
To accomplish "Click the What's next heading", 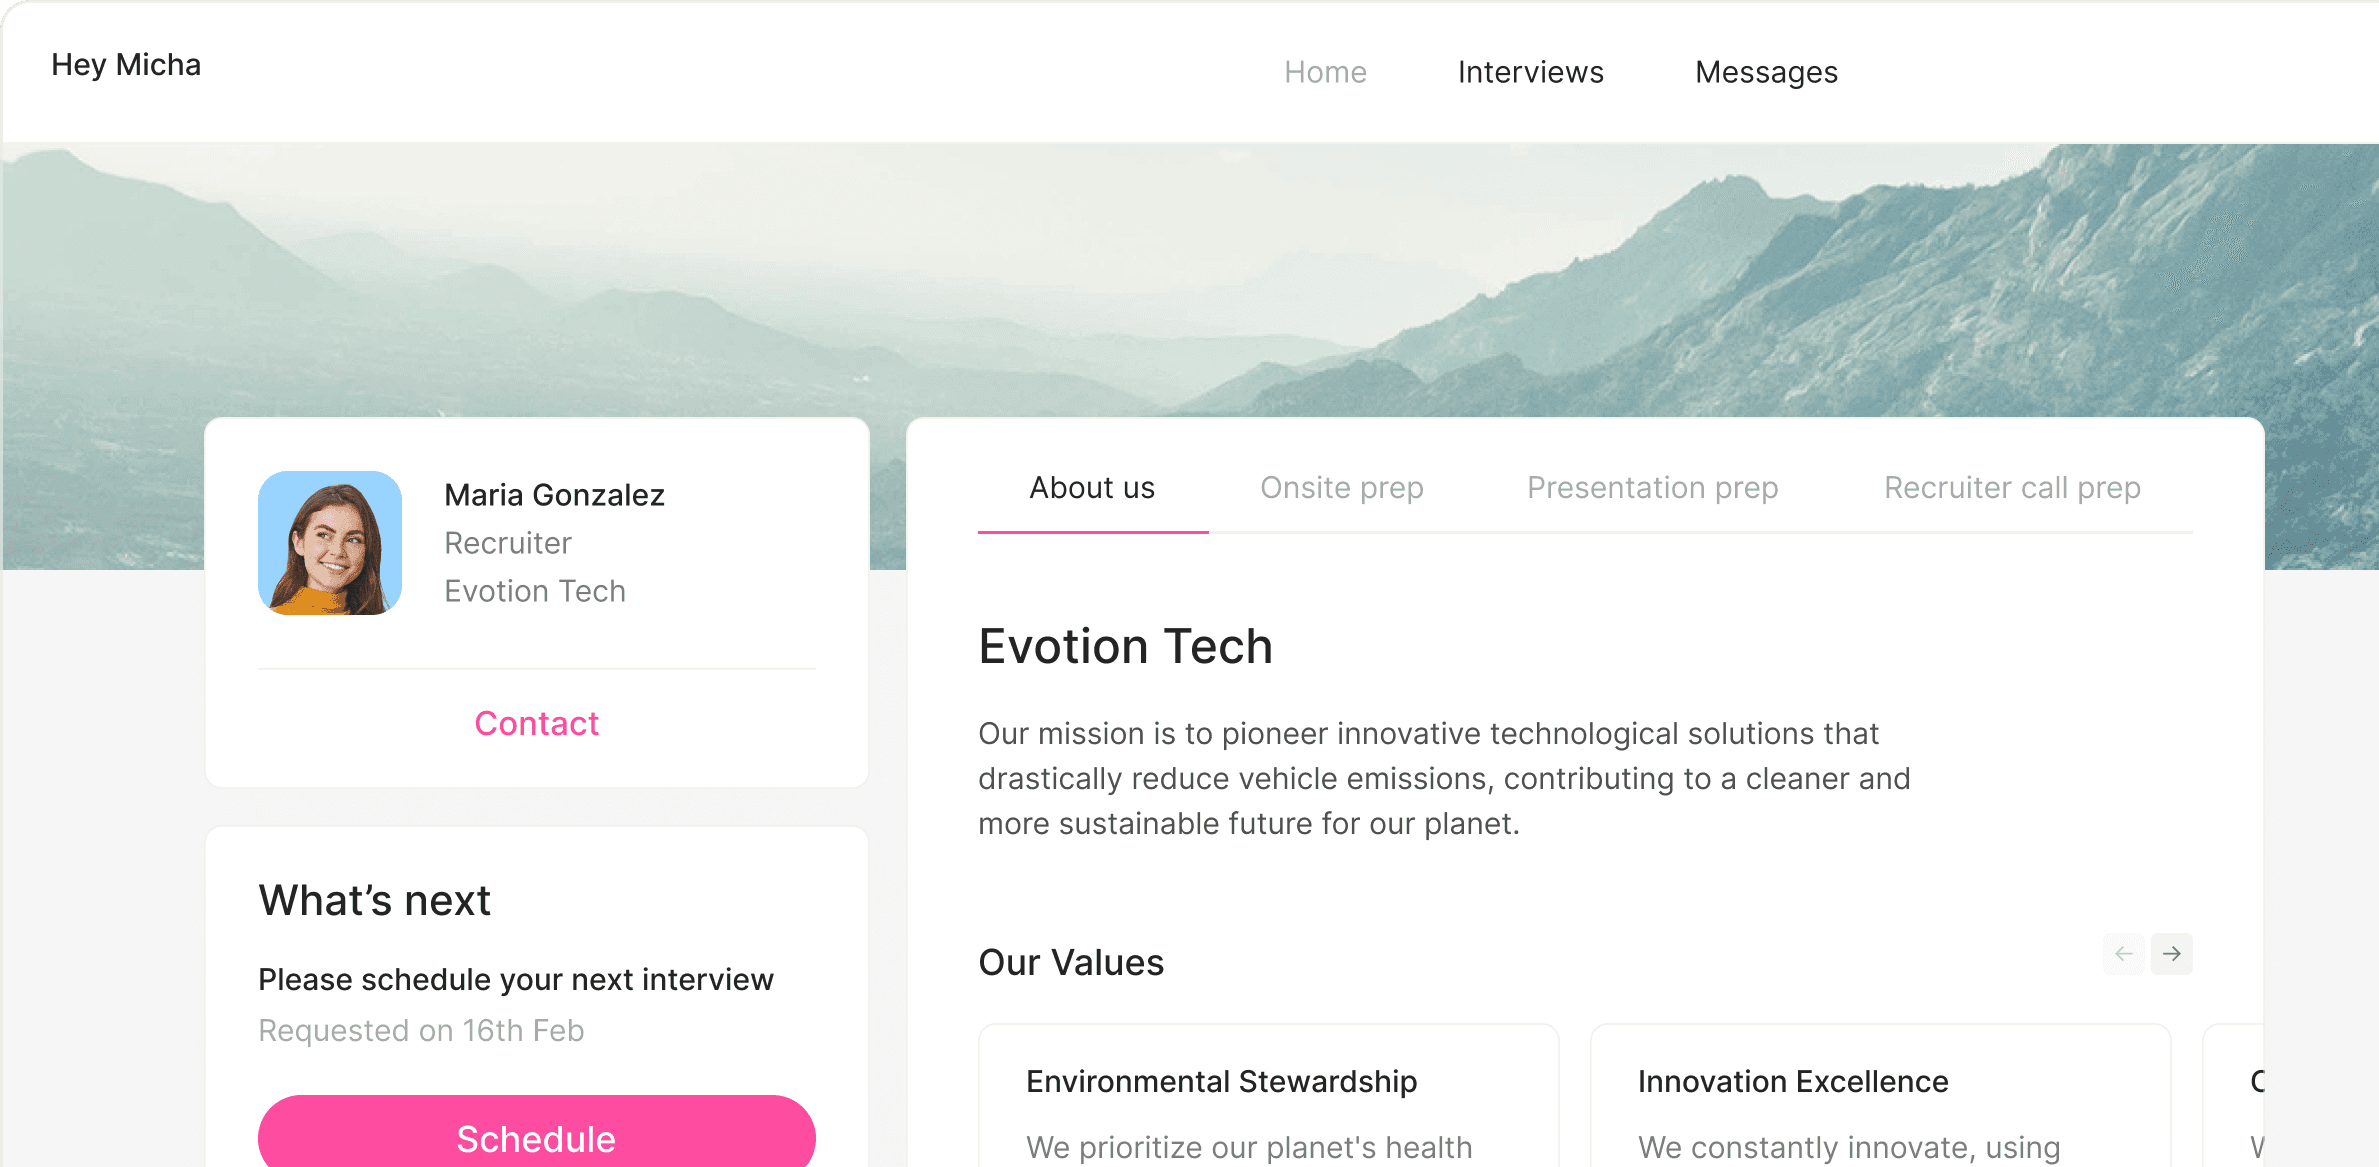I will (x=374, y=900).
